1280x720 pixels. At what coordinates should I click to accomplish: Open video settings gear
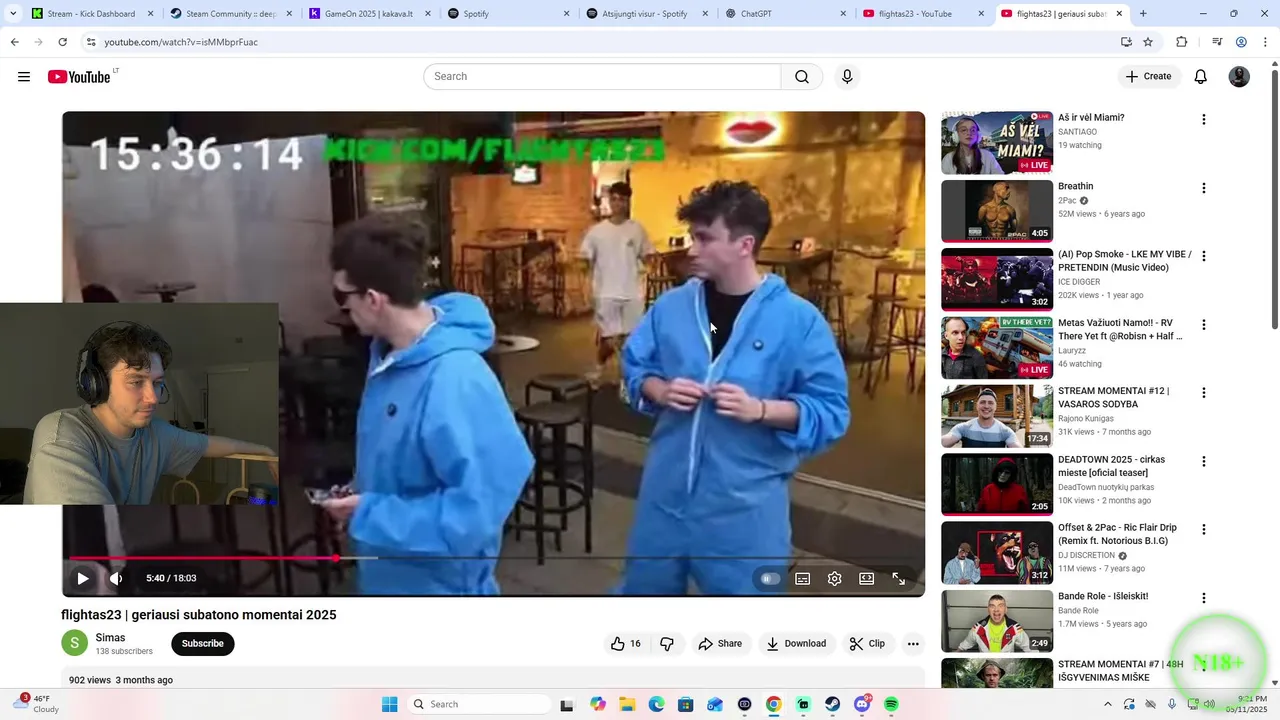834,578
